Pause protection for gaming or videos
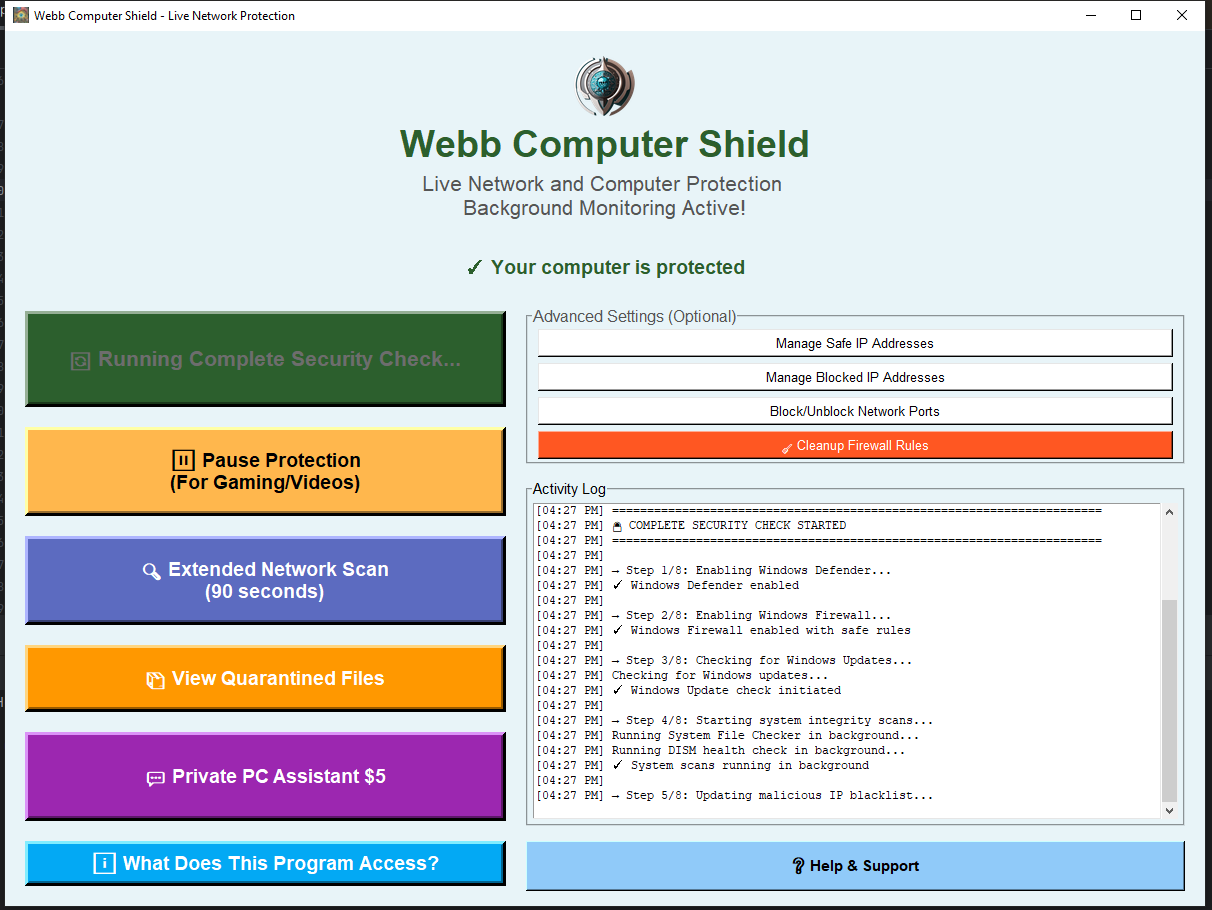 265,471
